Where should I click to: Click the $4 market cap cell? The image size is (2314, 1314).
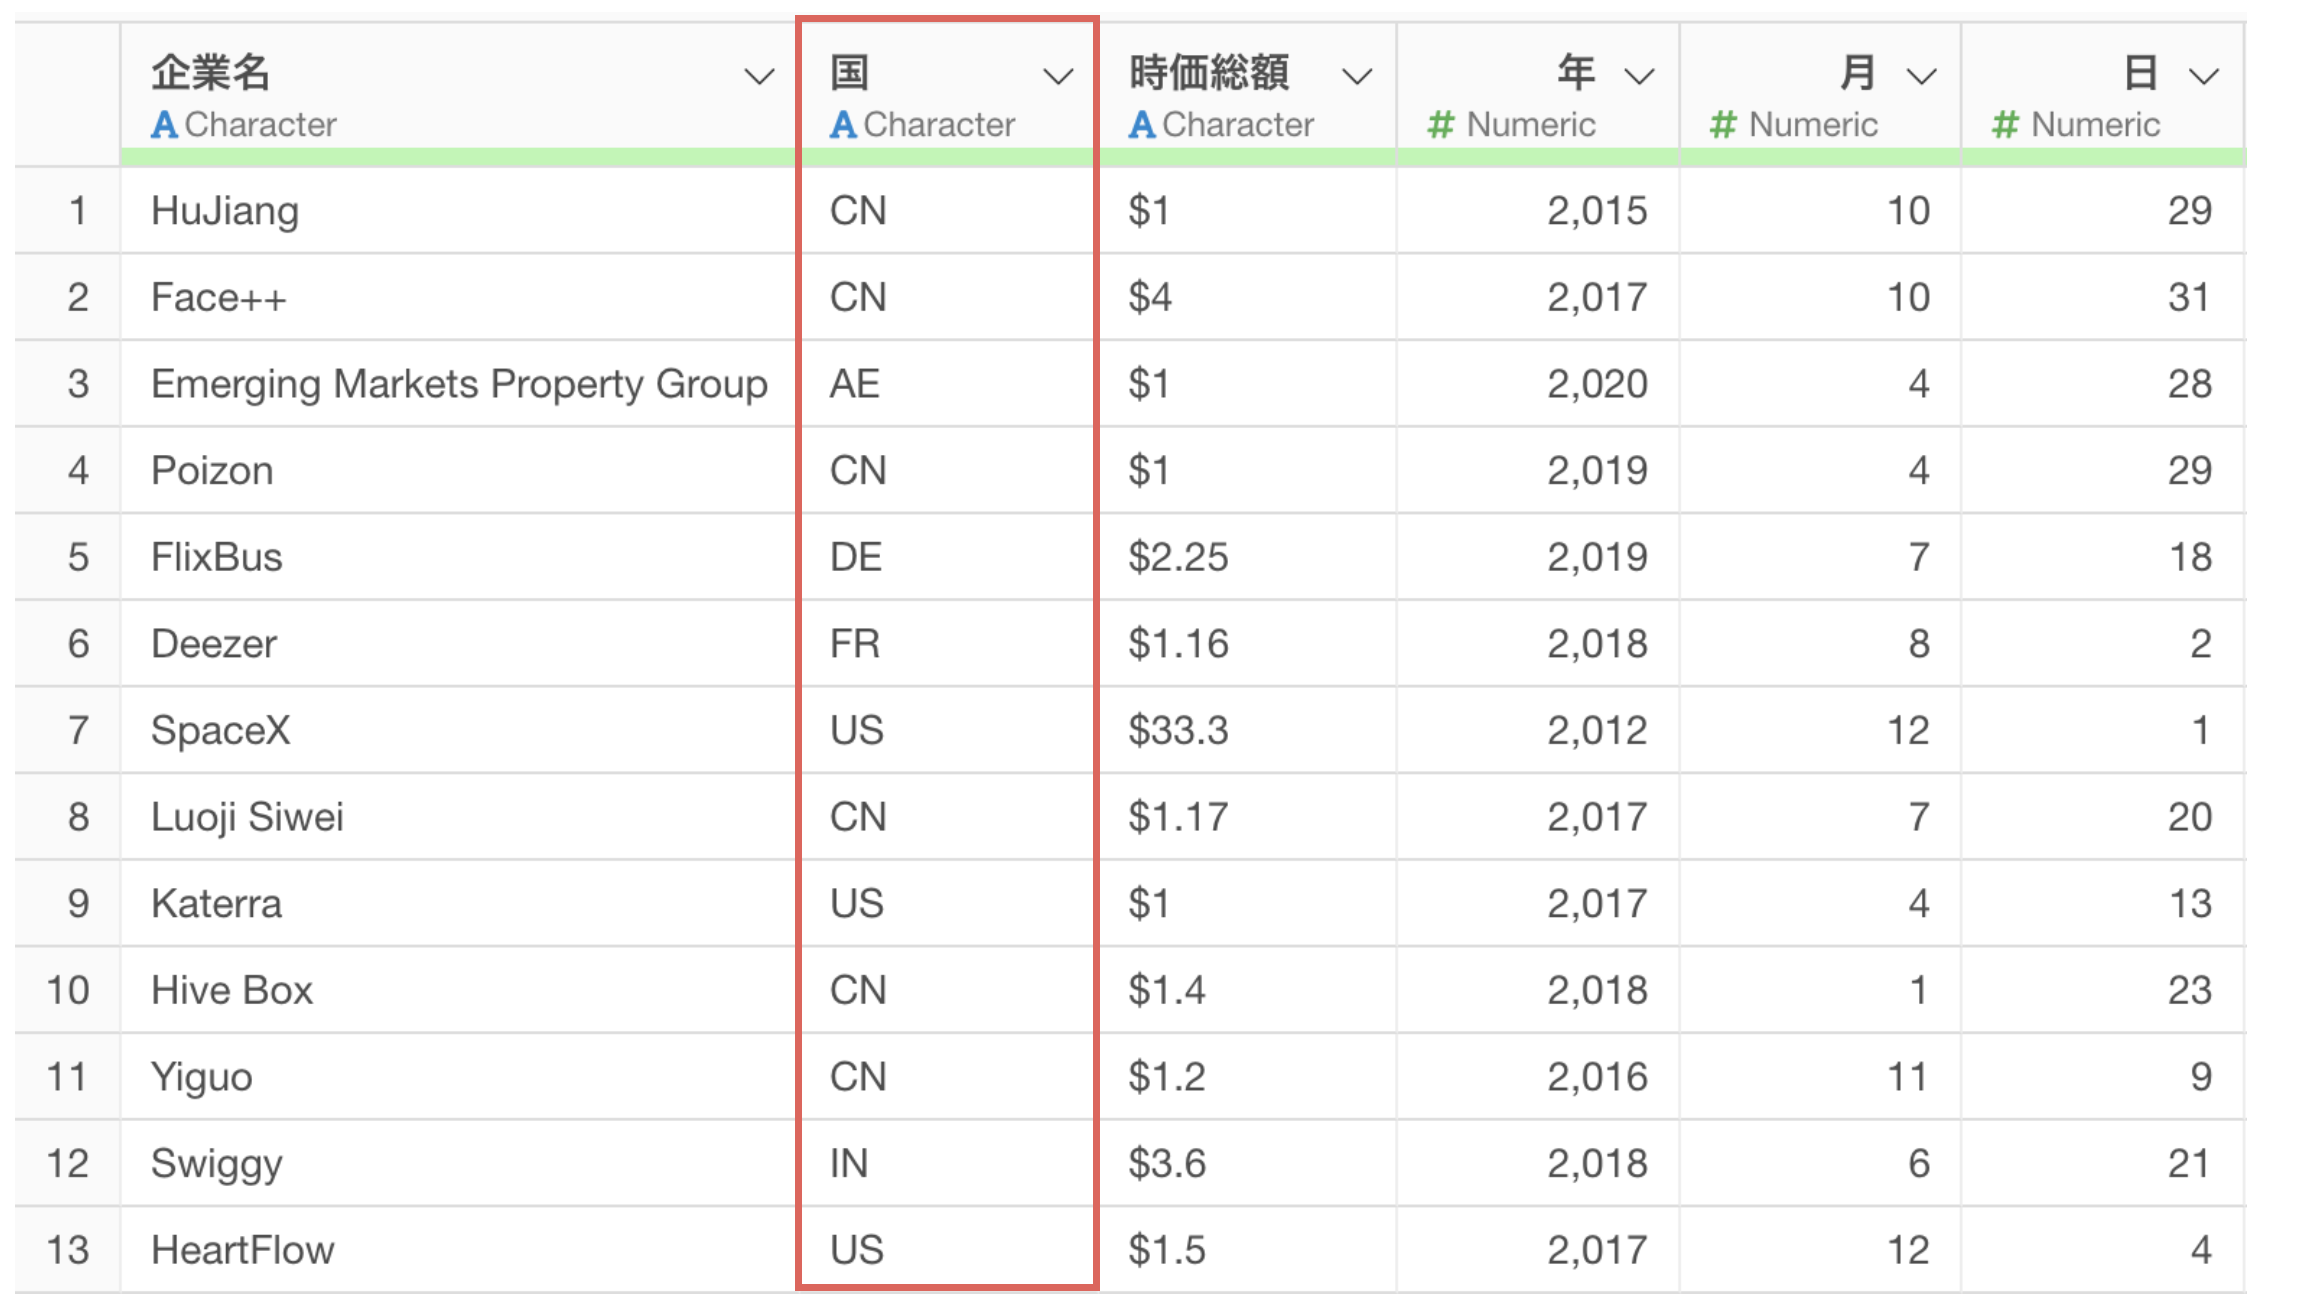(1247, 297)
